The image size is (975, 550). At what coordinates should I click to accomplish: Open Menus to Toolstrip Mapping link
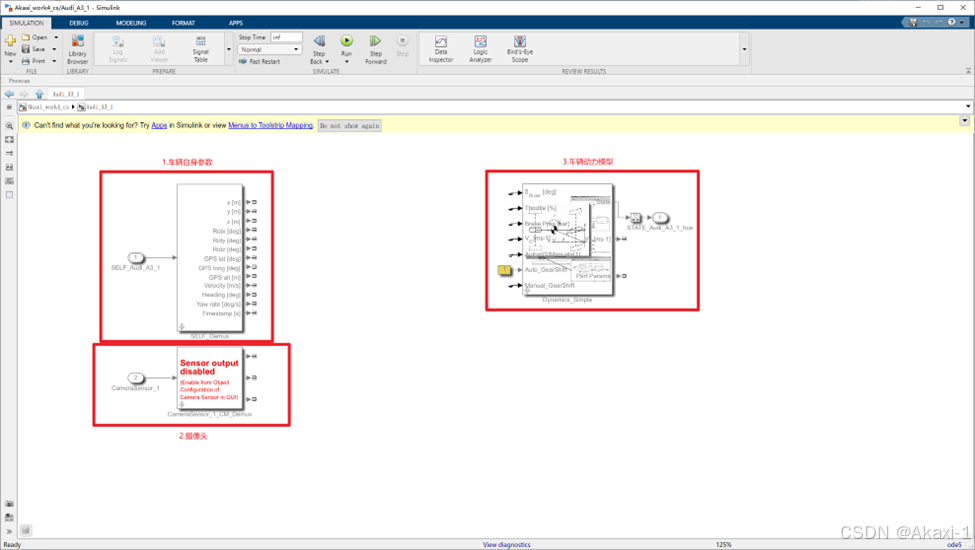(x=270, y=126)
